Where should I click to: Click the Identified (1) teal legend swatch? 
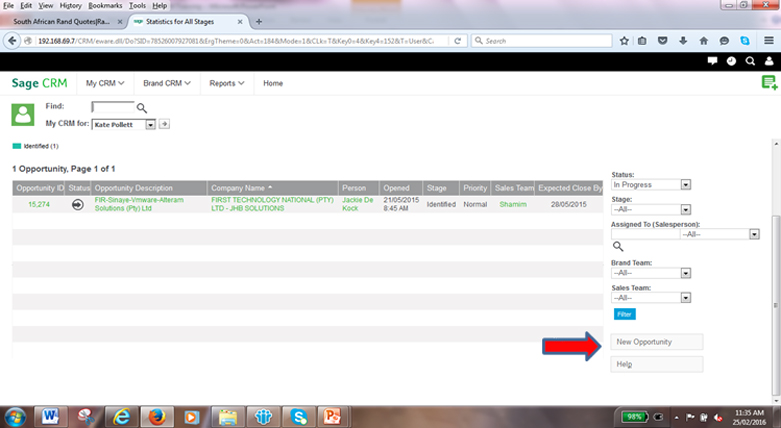17,146
